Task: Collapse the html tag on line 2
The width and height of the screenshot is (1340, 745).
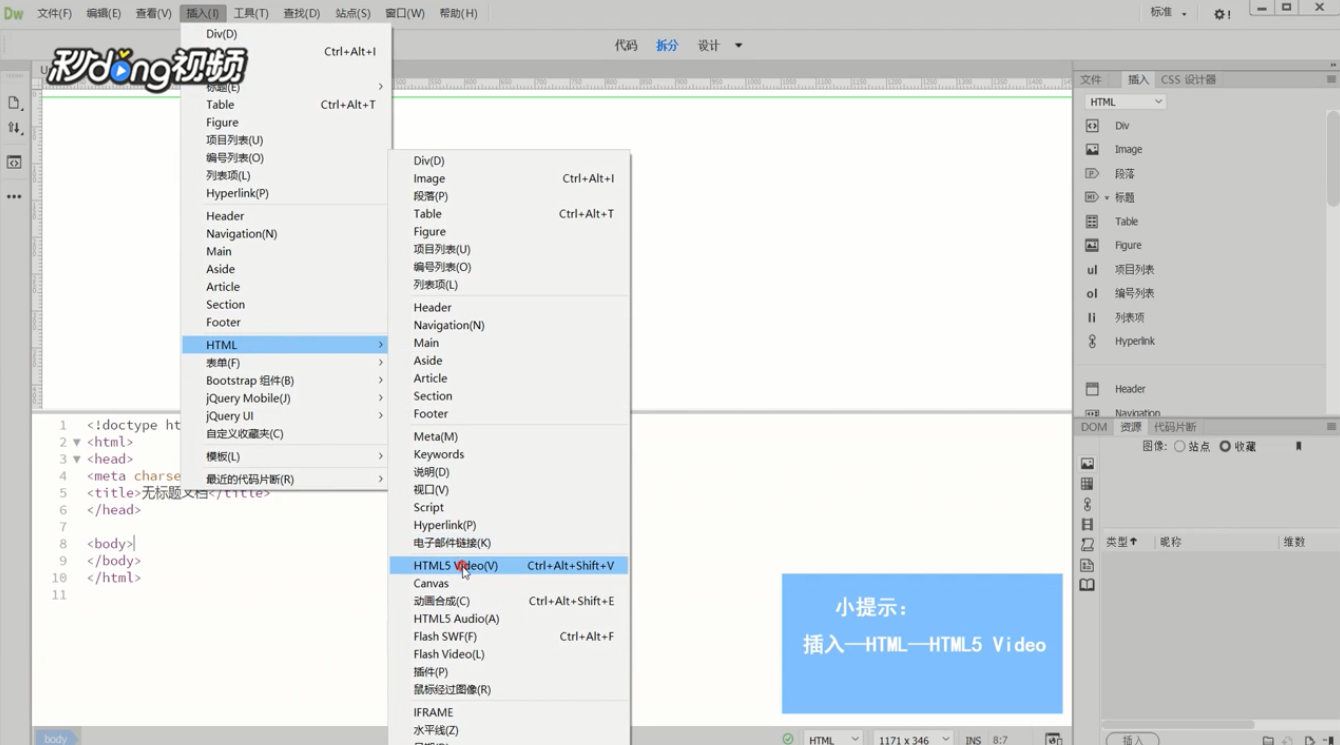Action: [x=77, y=442]
